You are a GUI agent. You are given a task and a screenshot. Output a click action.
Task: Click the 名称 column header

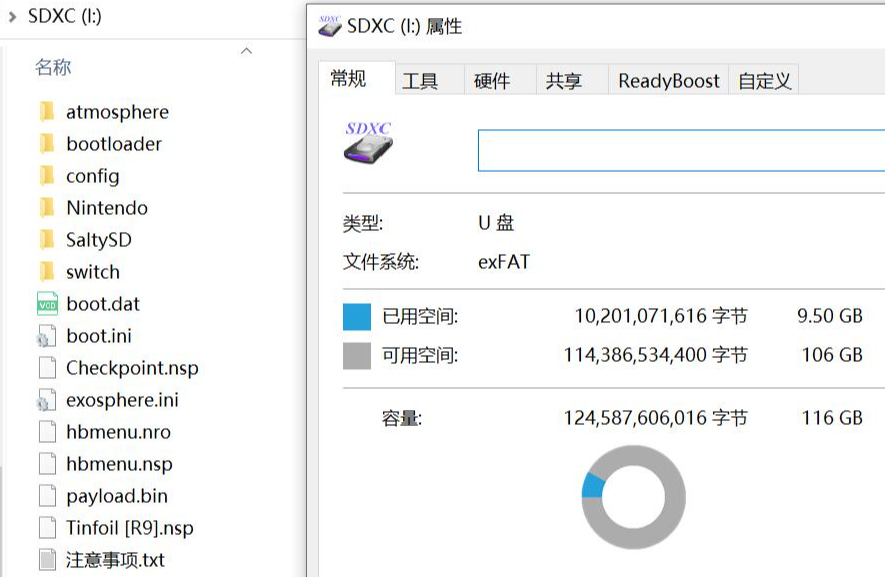[53, 67]
